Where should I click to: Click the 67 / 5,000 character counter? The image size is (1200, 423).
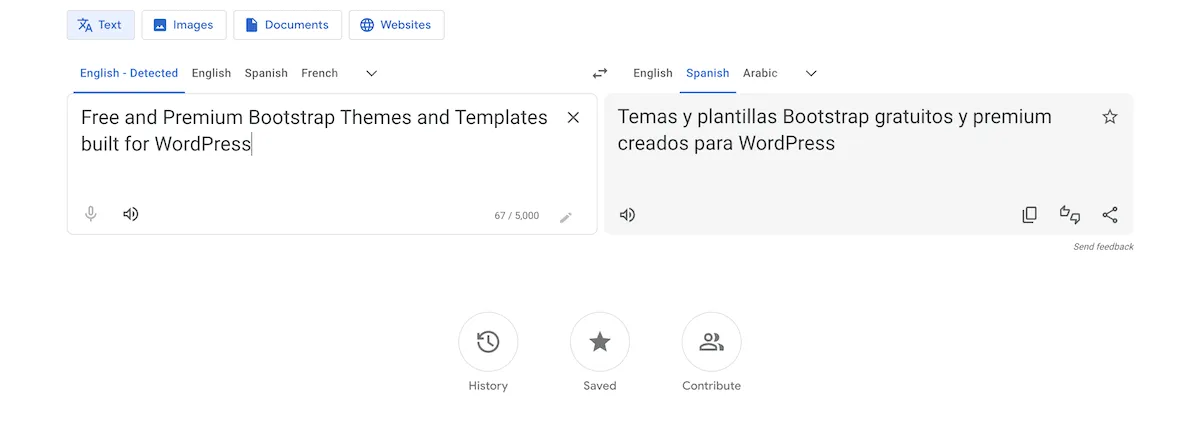click(x=517, y=216)
